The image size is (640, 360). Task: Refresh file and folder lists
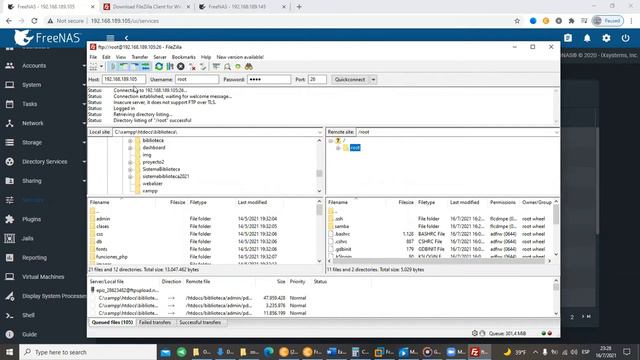point(159,67)
